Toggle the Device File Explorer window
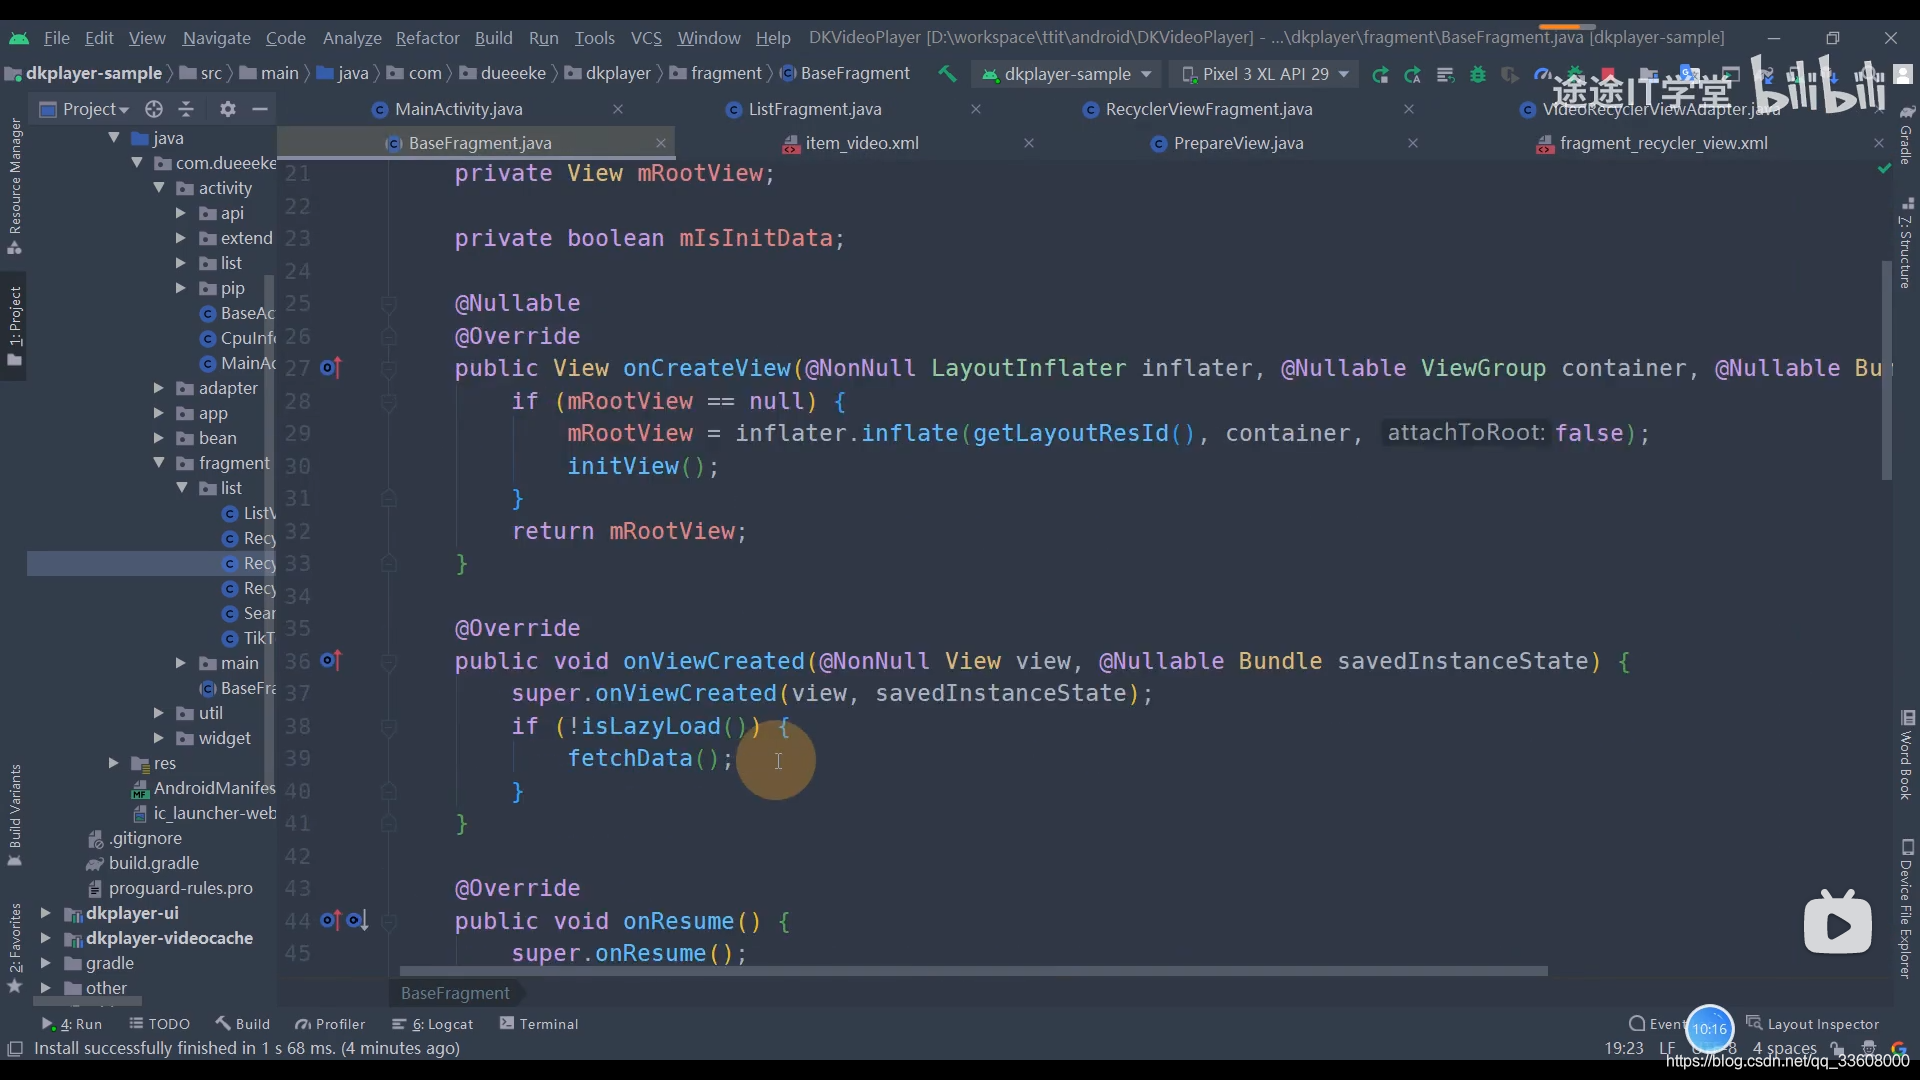1920x1080 pixels. coord(1906,909)
